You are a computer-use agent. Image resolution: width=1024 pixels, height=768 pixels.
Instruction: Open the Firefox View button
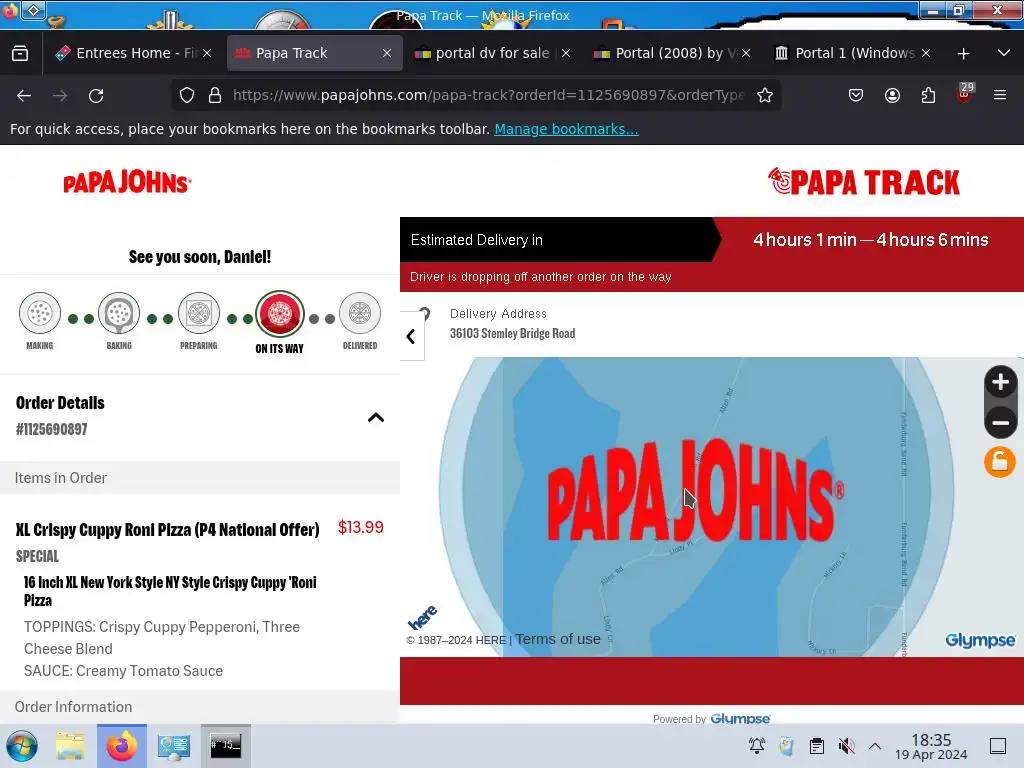(20, 53)
